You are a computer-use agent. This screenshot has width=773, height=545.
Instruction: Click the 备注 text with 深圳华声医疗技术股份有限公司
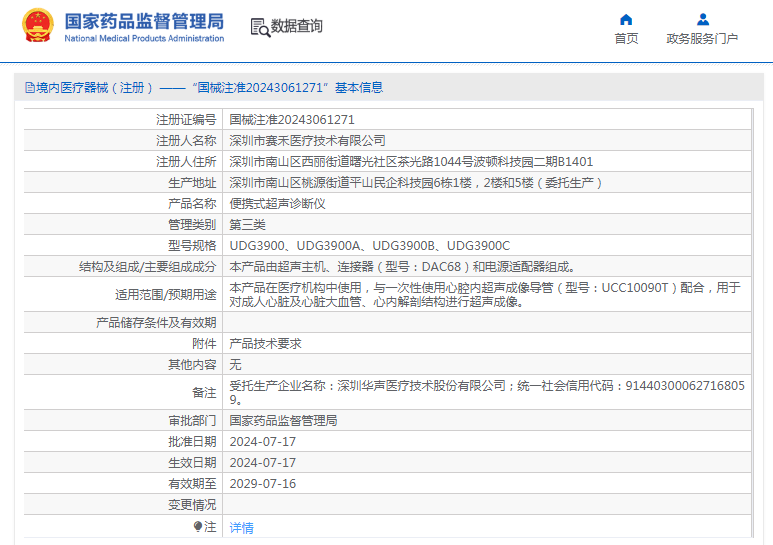point(487,392)
